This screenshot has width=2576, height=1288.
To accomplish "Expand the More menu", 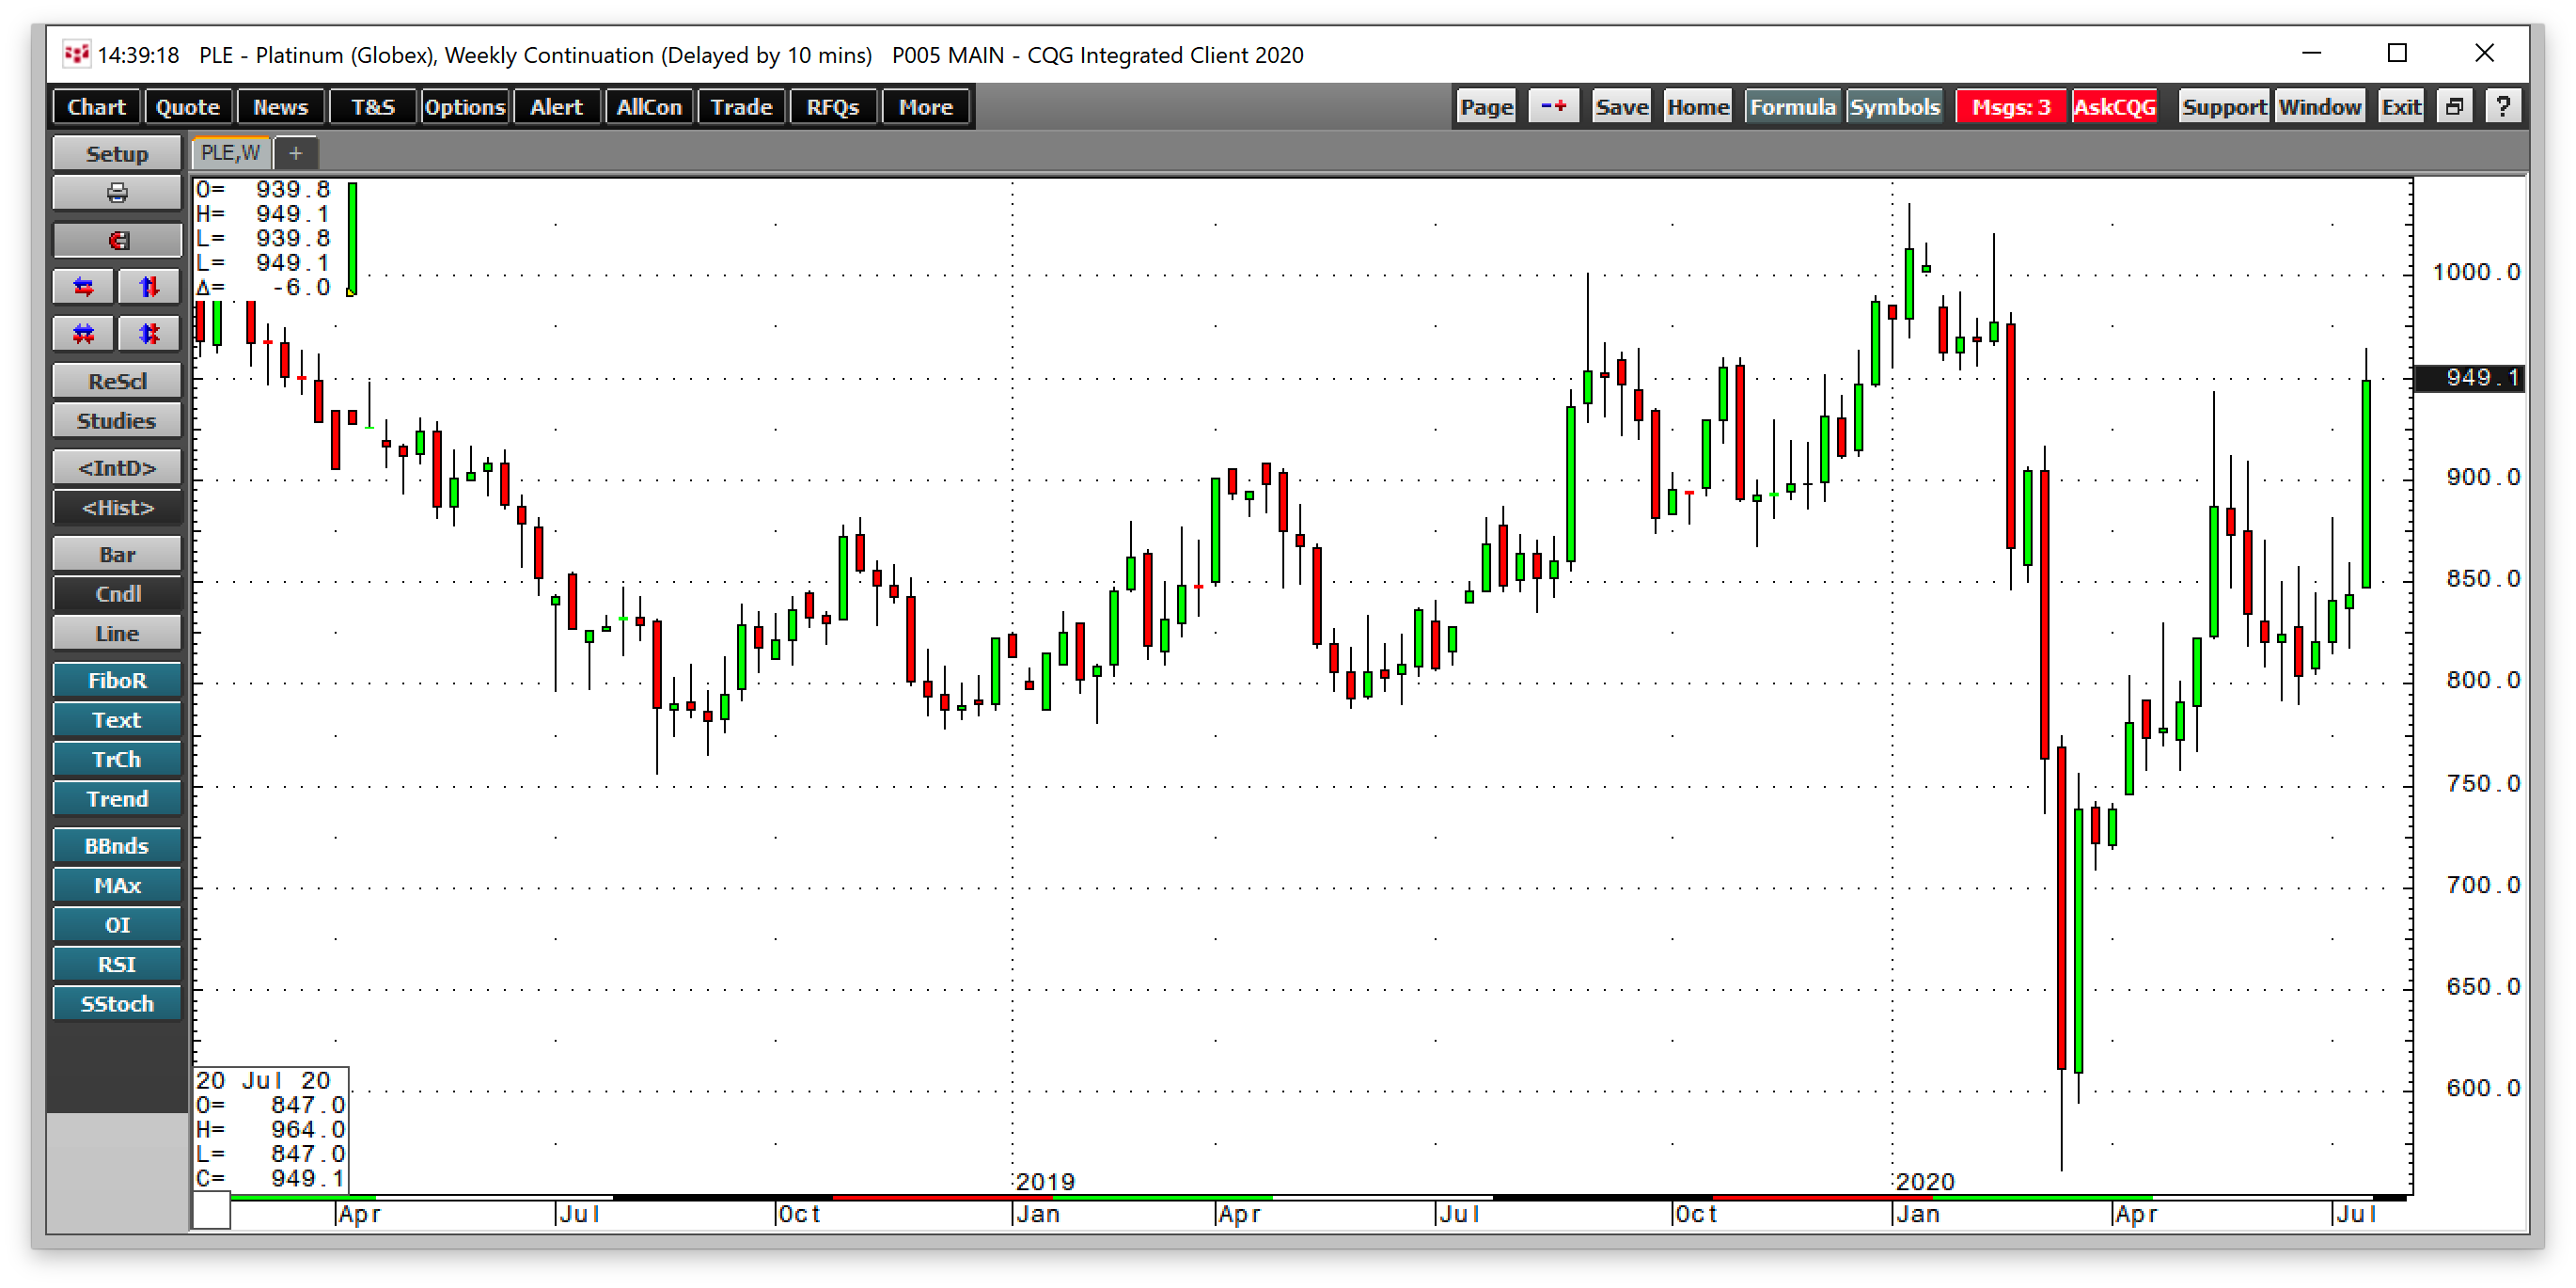I will click(925, 107).
